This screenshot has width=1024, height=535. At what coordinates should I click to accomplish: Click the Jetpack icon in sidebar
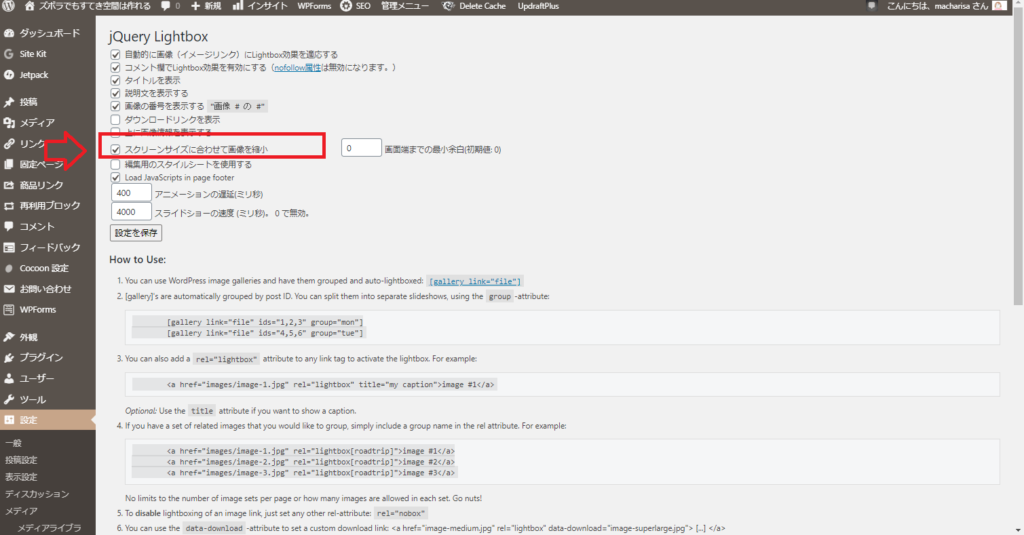pyautogui.click(x=9, y=74)
